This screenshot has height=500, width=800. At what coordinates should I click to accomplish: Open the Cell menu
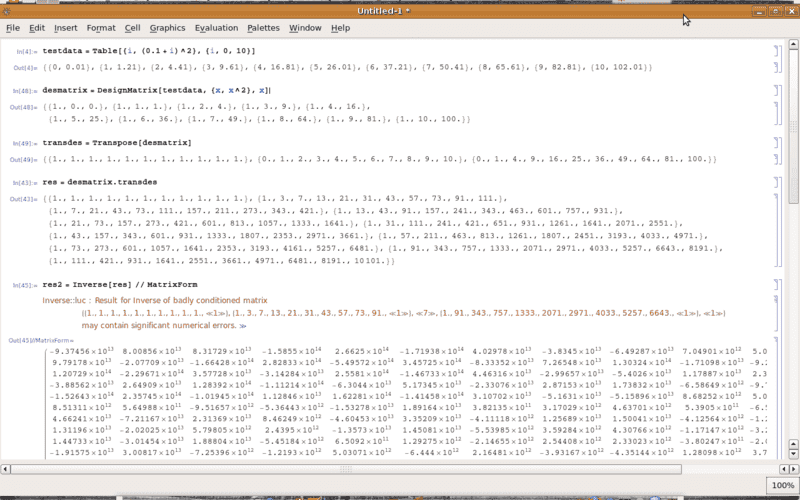pyautogui.click(x=133, y=28)
